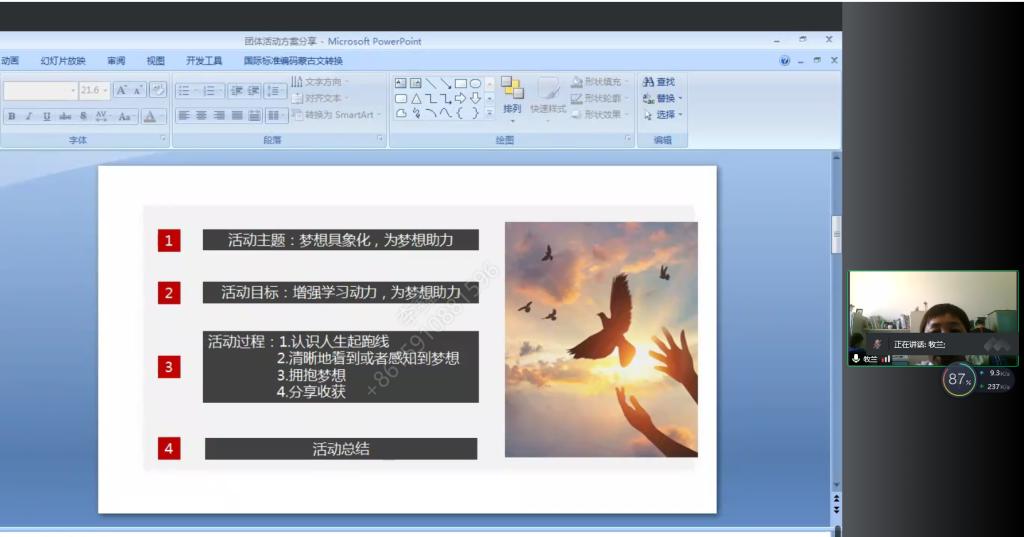1024x537 pixels.
Task: Select the Freeform scribble shape
Action: (x=415, y=113)
